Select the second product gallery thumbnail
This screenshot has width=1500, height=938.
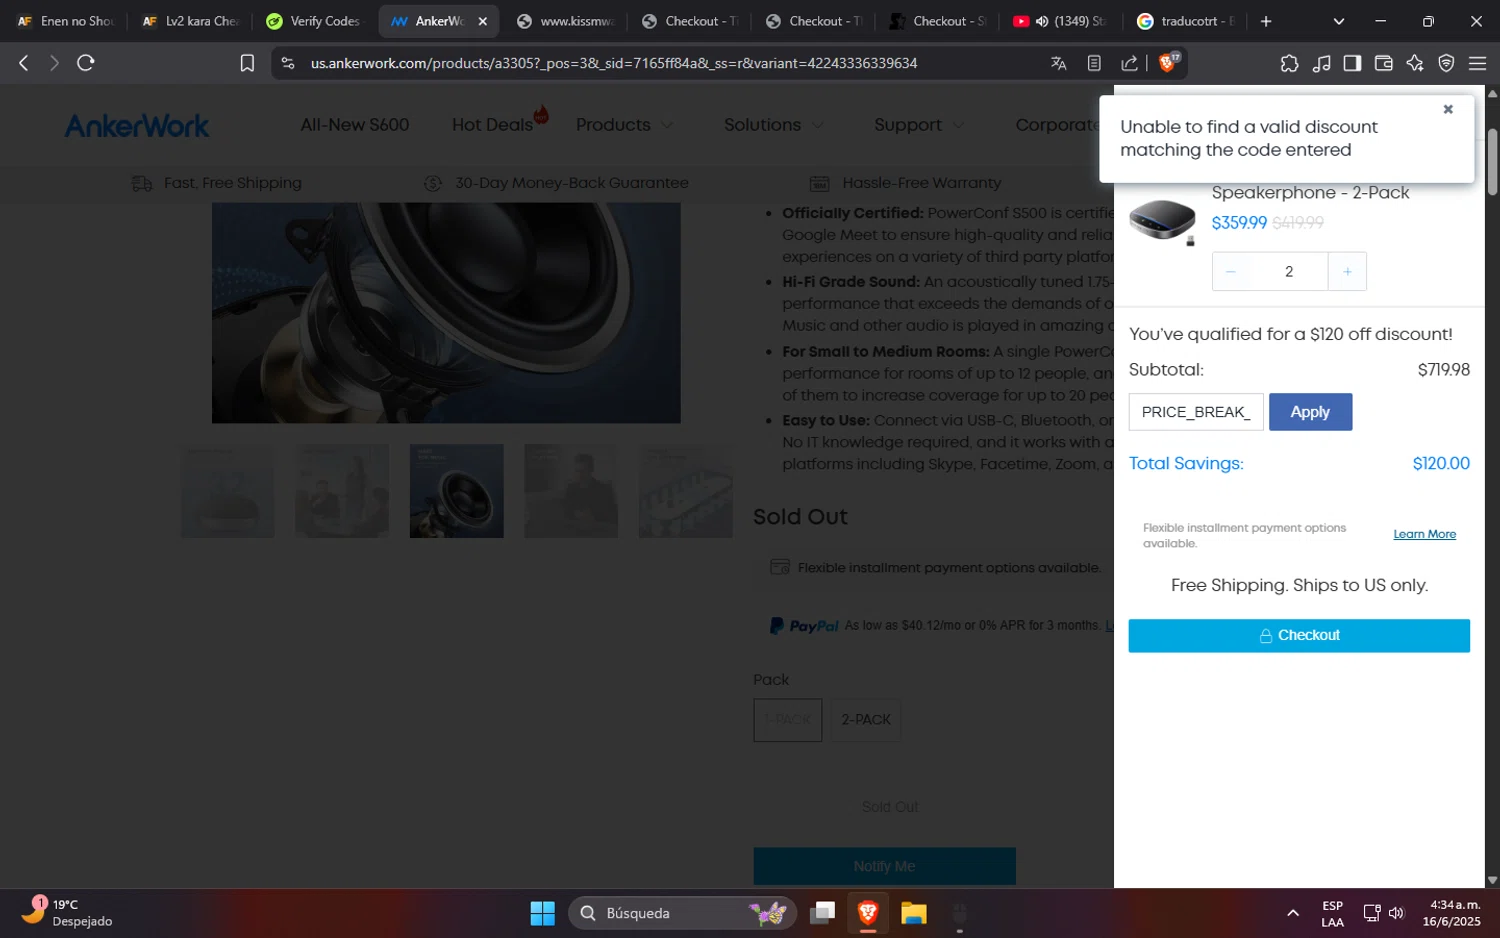pyautogui.click(x=342, y=491)
